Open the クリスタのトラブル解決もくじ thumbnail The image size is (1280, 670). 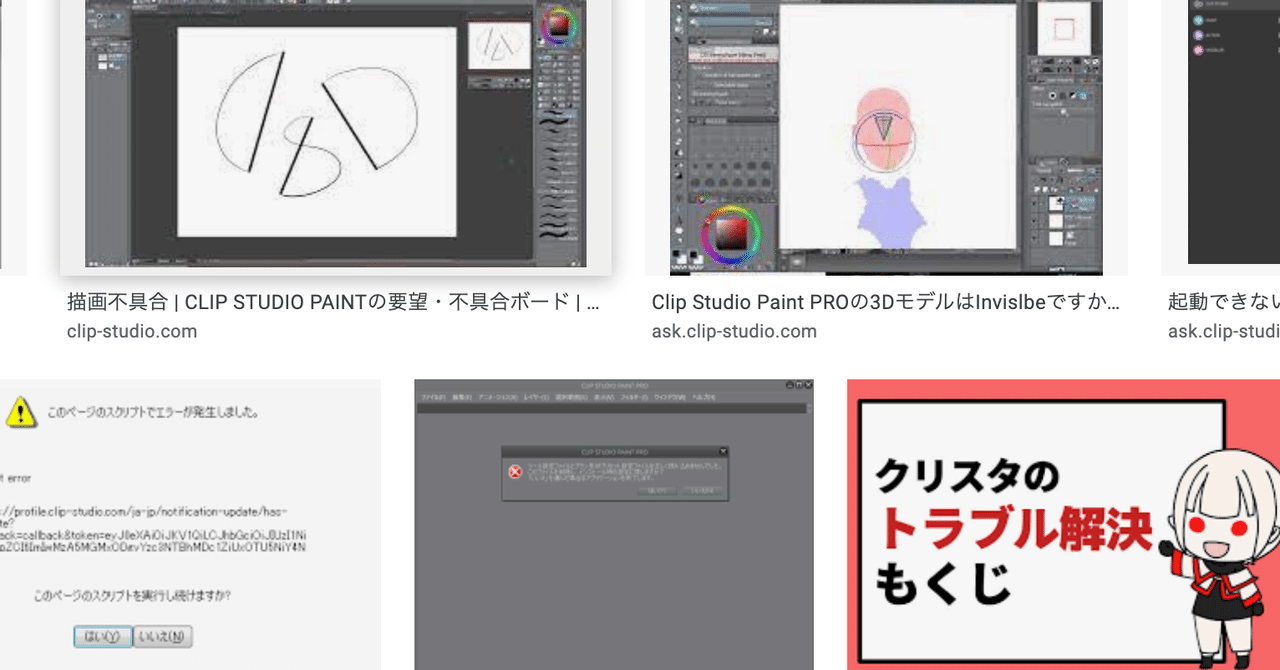[x=1063, y=524]
